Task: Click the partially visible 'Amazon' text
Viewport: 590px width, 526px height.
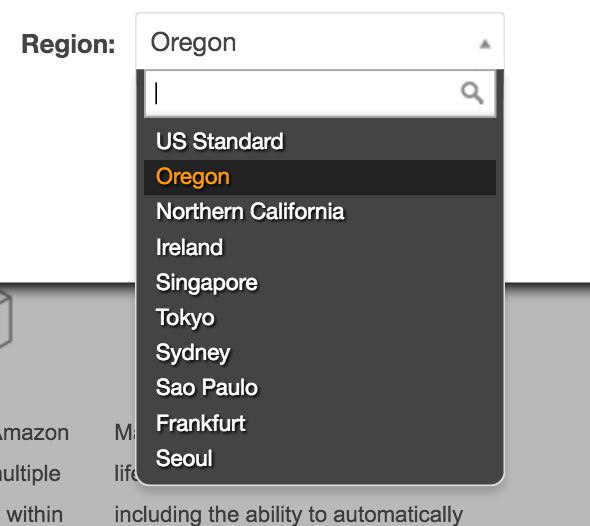Action: point(34,433)
